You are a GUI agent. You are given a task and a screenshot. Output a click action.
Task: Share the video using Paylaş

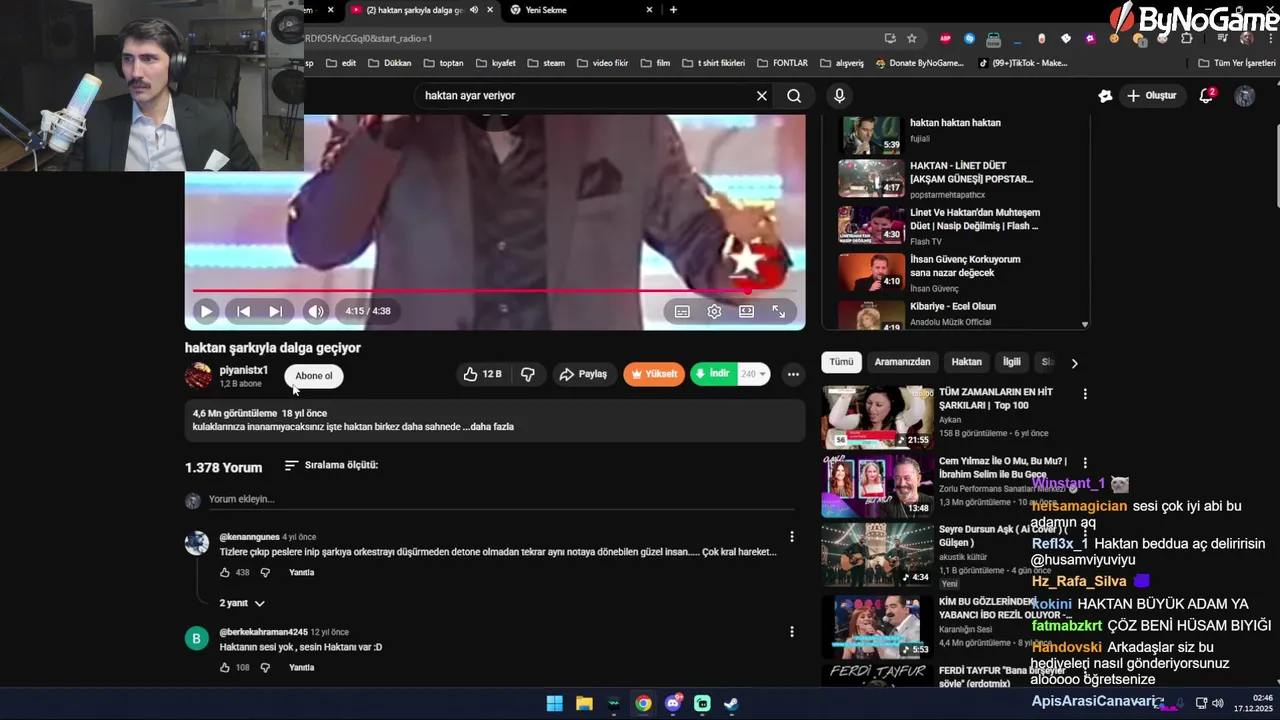click(x=583, y=374)
